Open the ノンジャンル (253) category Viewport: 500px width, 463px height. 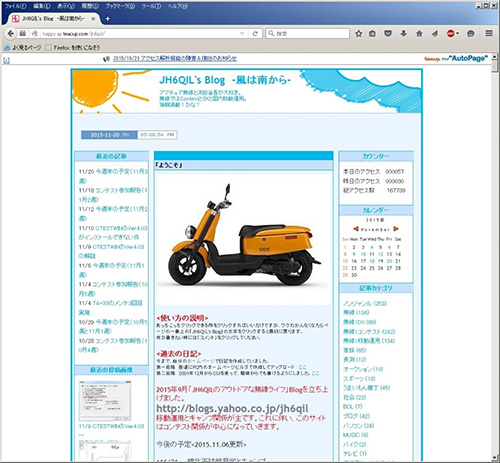coord(365,303)
